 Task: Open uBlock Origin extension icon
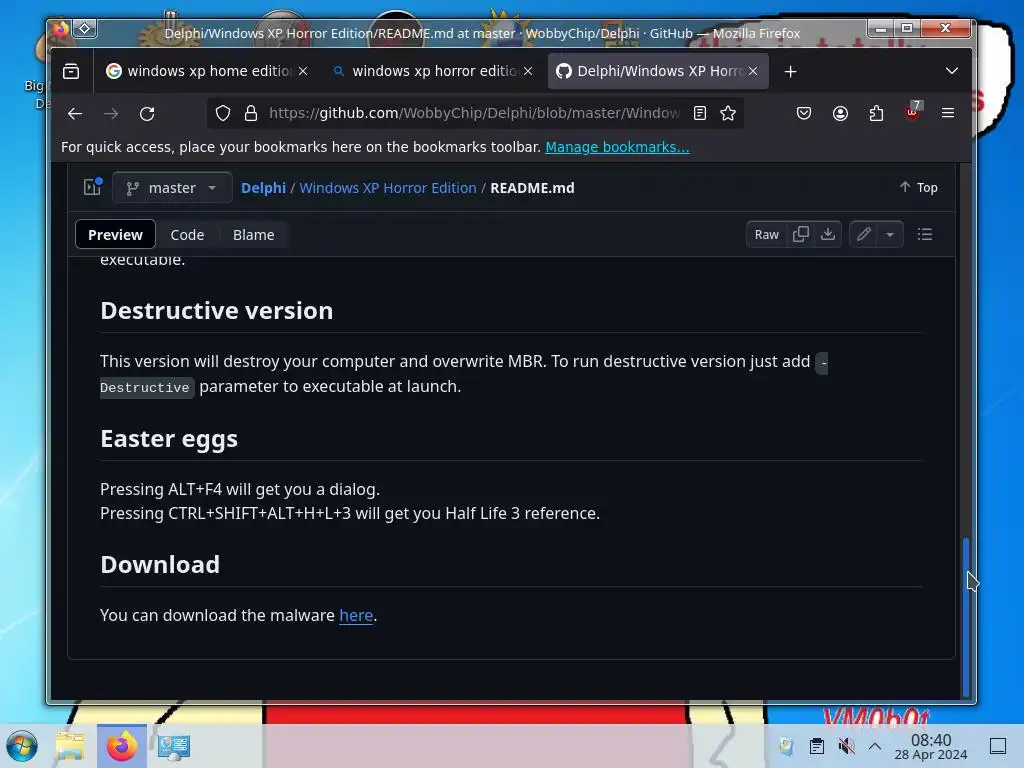pyautogui.click(x=913, y=112)
